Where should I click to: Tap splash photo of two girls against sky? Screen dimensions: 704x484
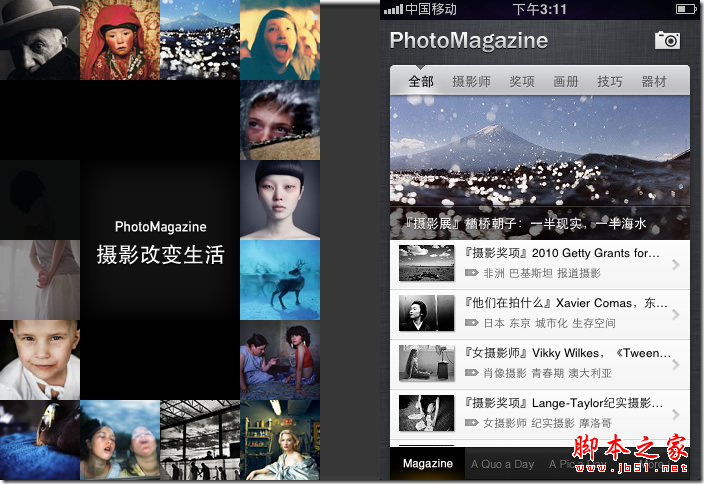click(120, 440)
